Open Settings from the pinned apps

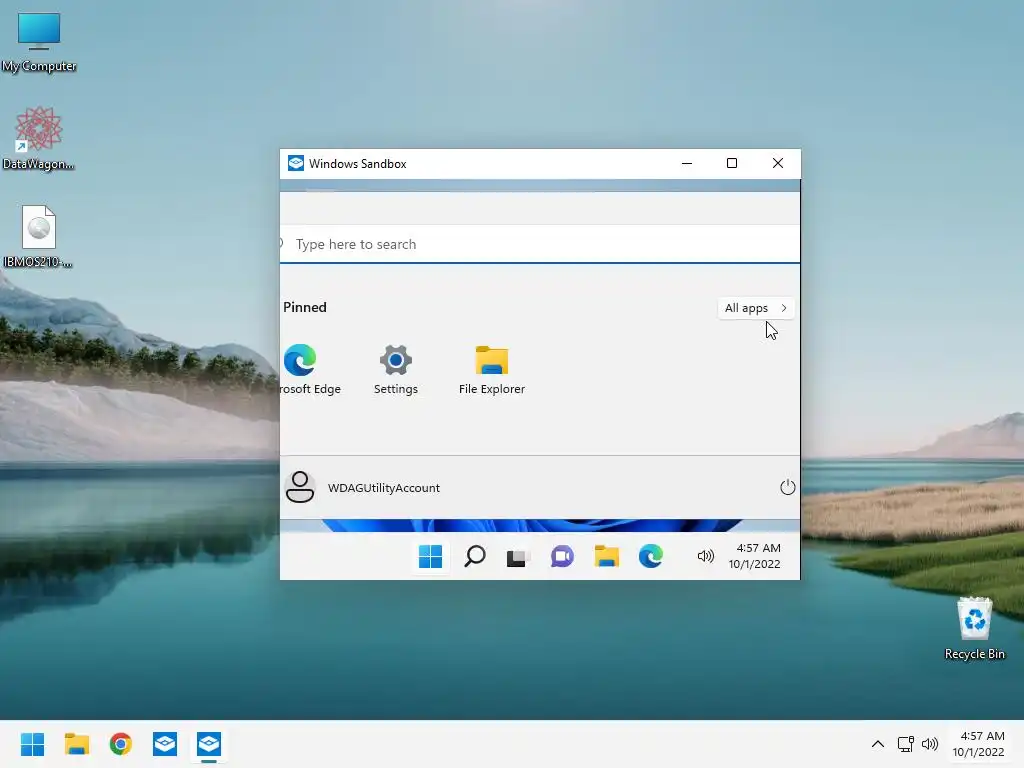point(396,369)
